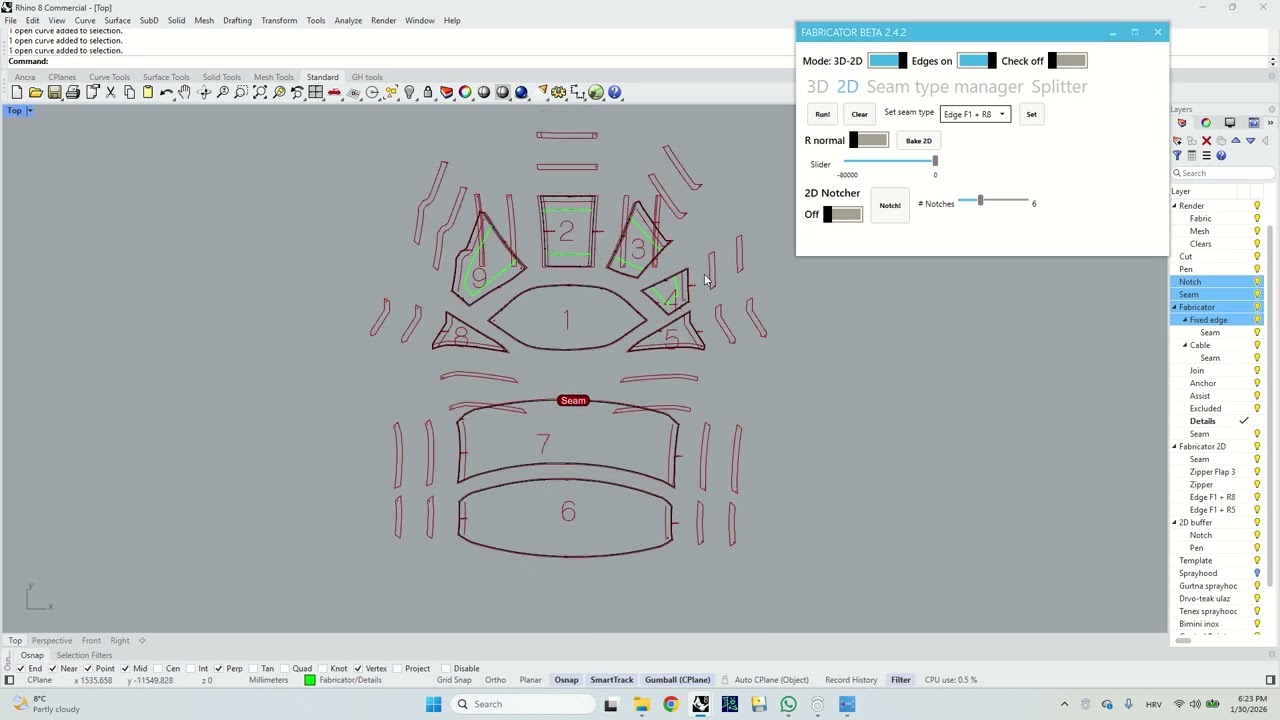Viewport: 1280px width, 720px height.
Task: Open the Seam type manager tab
Action: 945,87
